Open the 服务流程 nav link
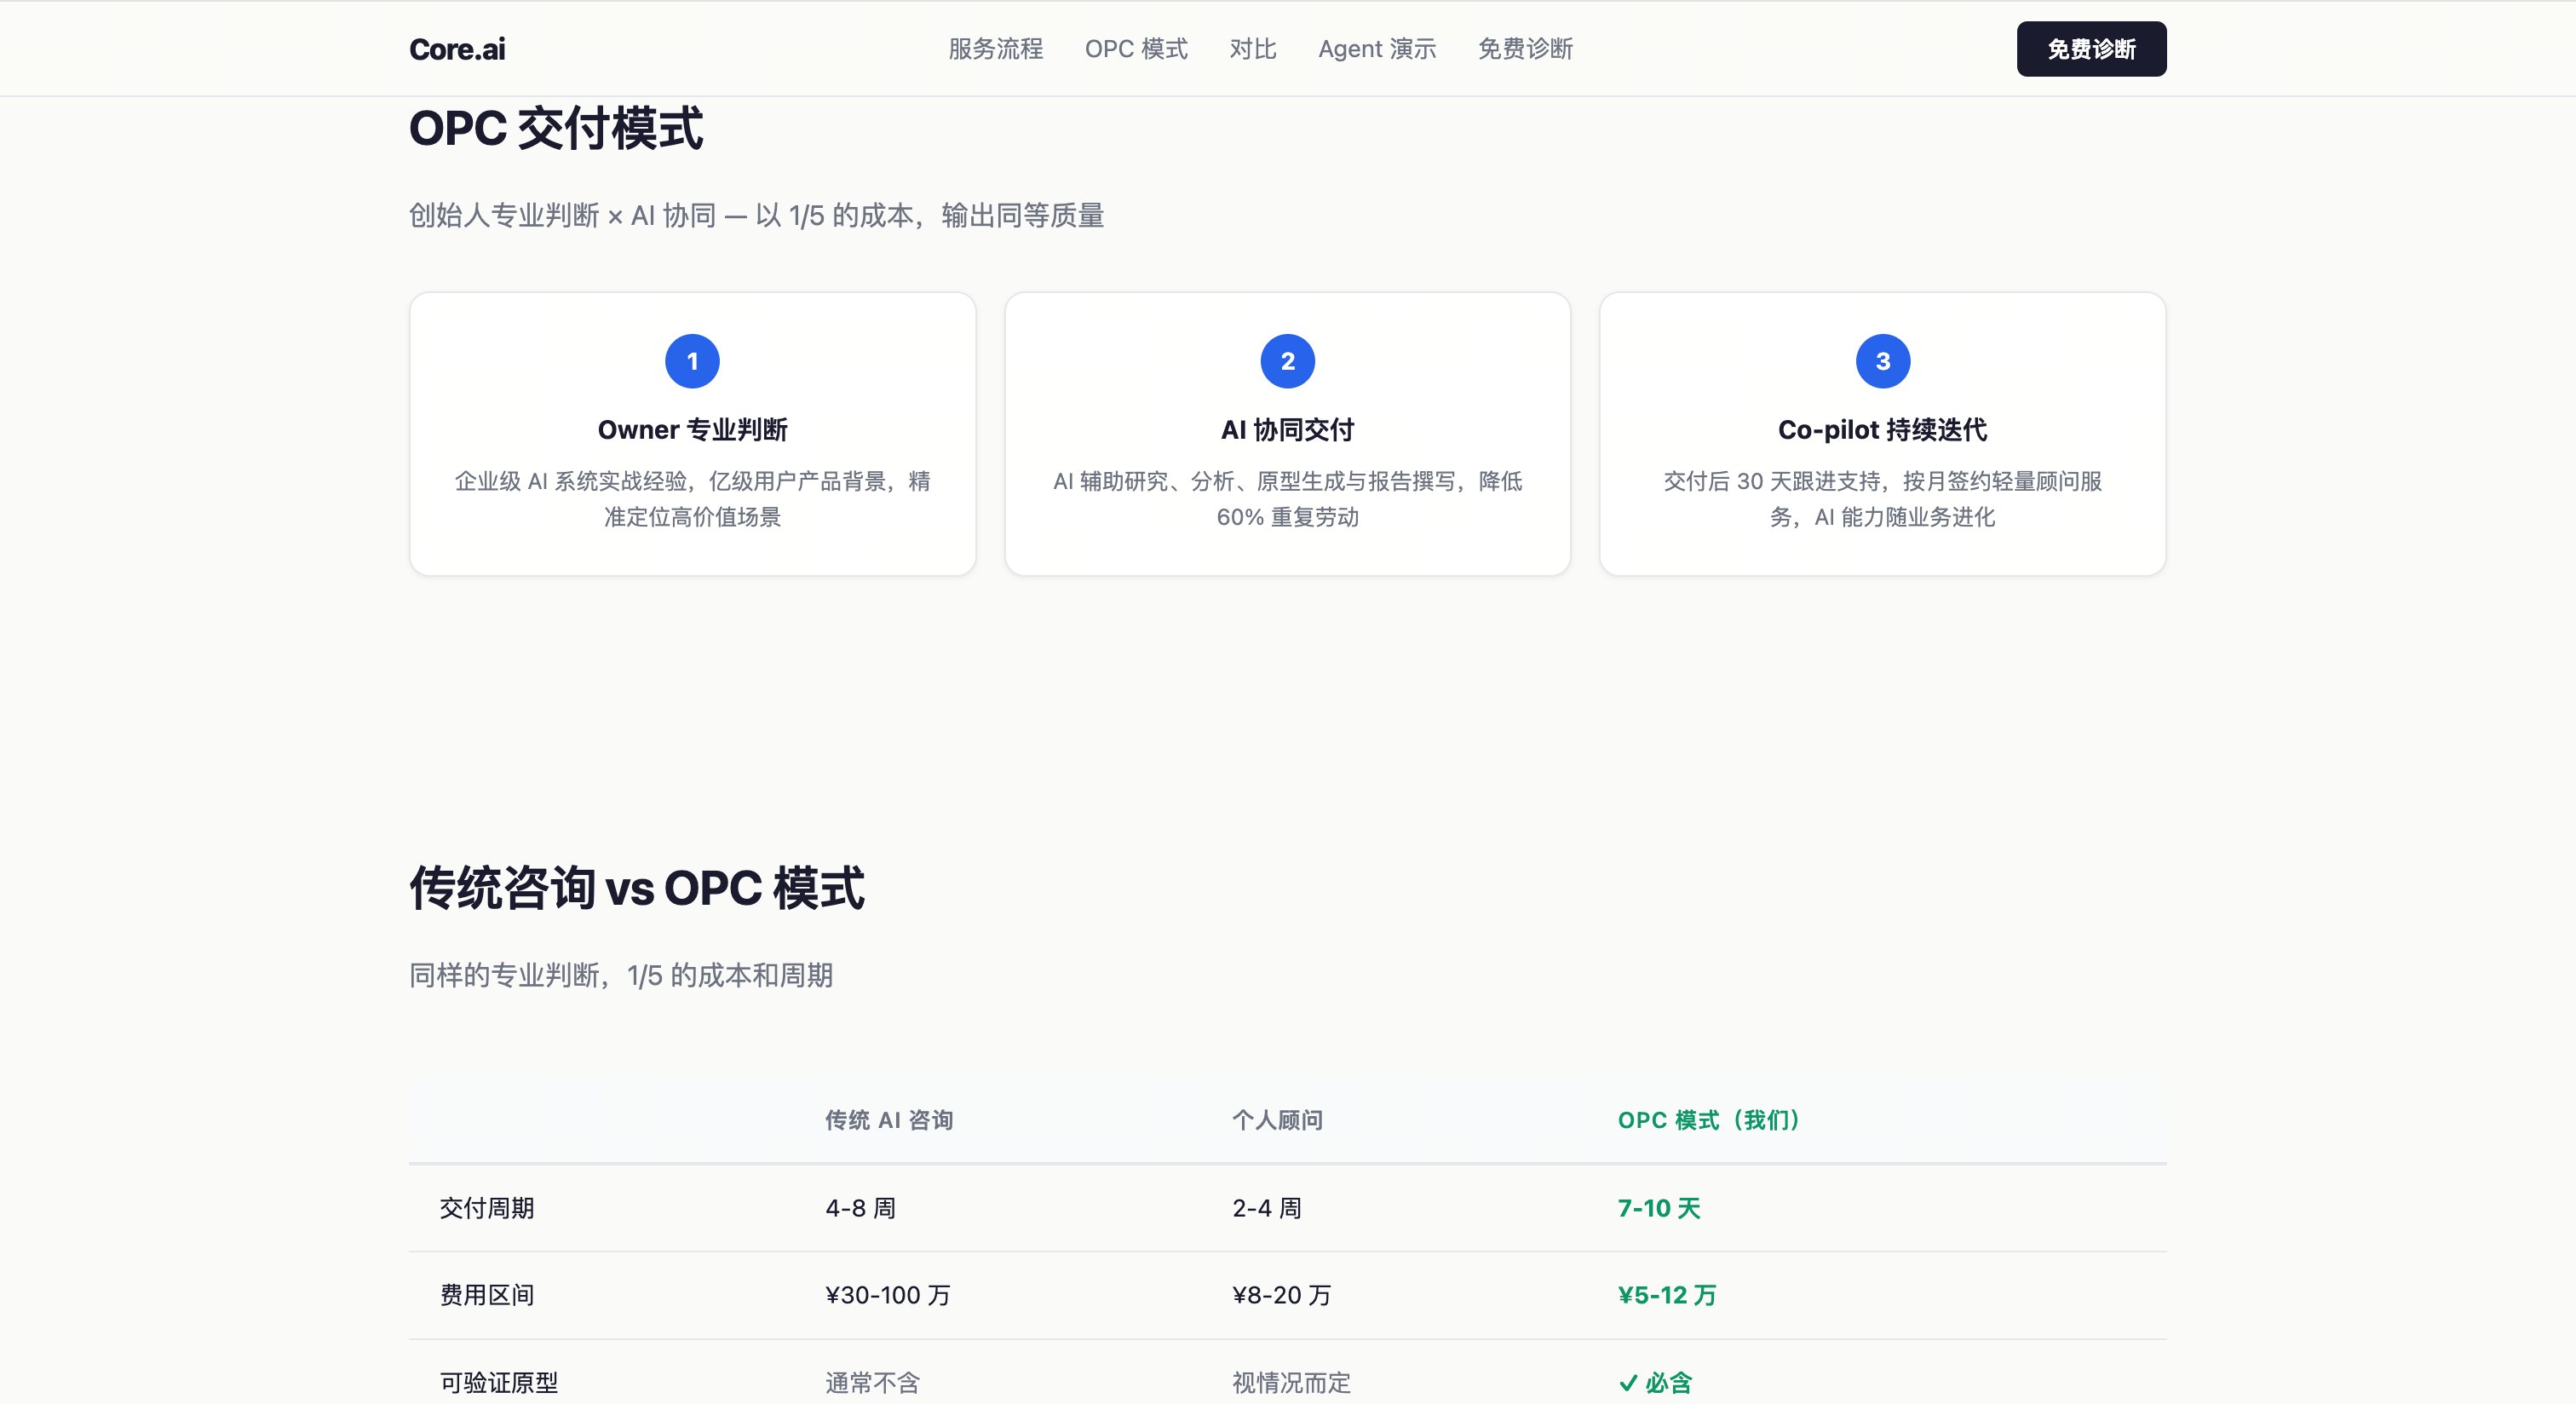The image size is (2576, 1404). [995, 49]
